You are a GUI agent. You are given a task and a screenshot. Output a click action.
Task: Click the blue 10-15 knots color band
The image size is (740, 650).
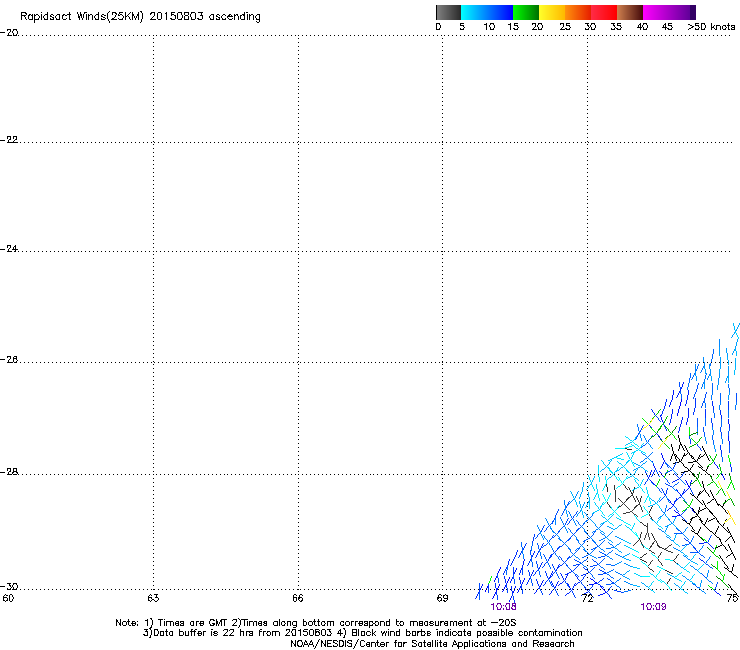(500, 12)
